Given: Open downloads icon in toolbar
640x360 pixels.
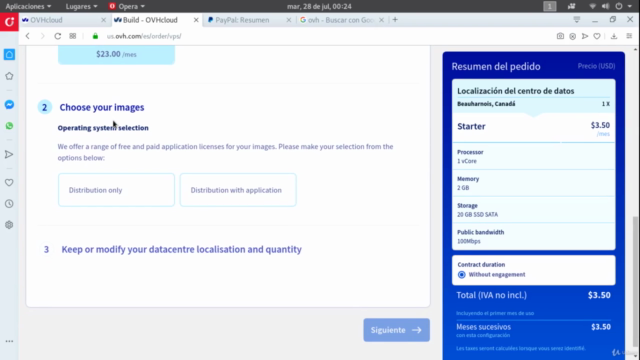Looking at the screenshot, I should click(614, 36).
